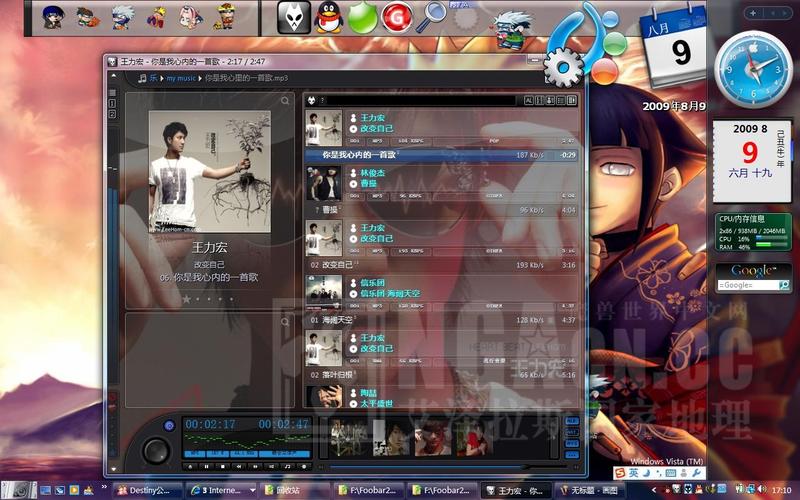Open search magnifier in album art panel
The image size is (800, 500).
pos(285,101)
